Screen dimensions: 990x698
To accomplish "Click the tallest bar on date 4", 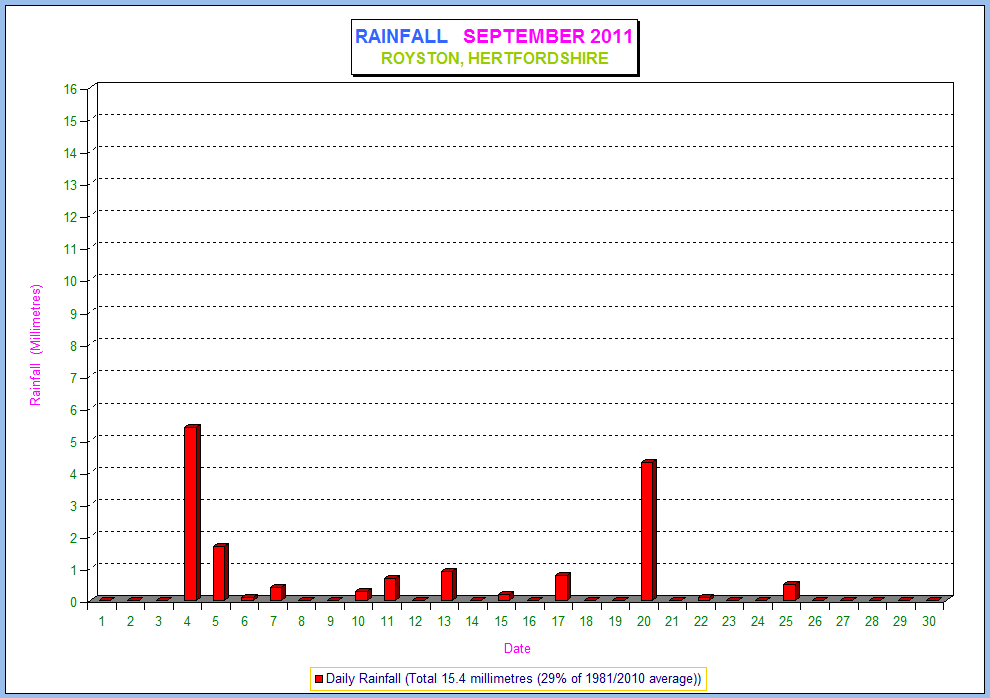I will pos(192,513).
